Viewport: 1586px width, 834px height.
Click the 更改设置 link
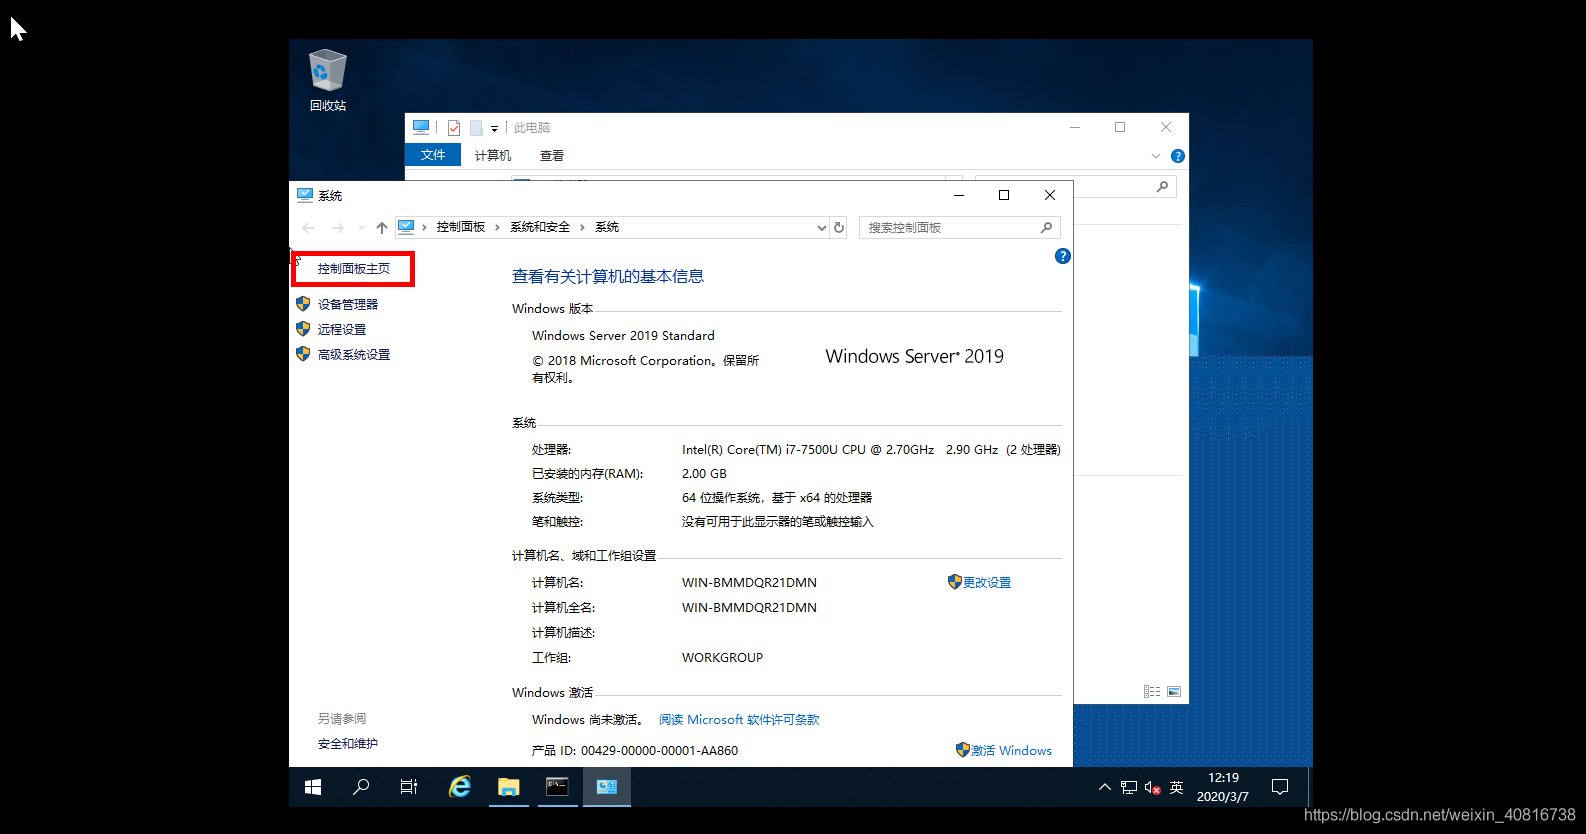[986, 583]
